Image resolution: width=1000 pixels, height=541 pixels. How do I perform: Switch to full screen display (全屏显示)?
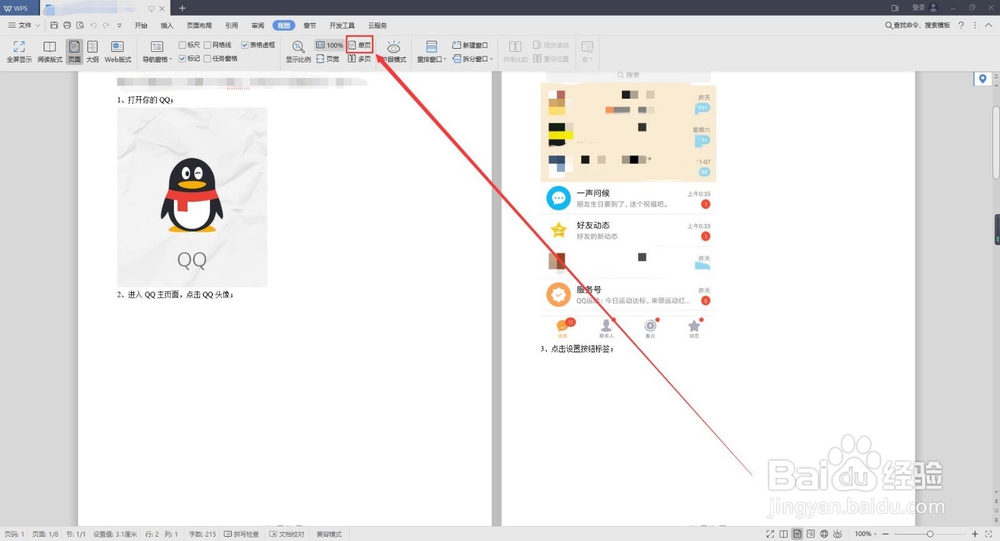point(19,51)
